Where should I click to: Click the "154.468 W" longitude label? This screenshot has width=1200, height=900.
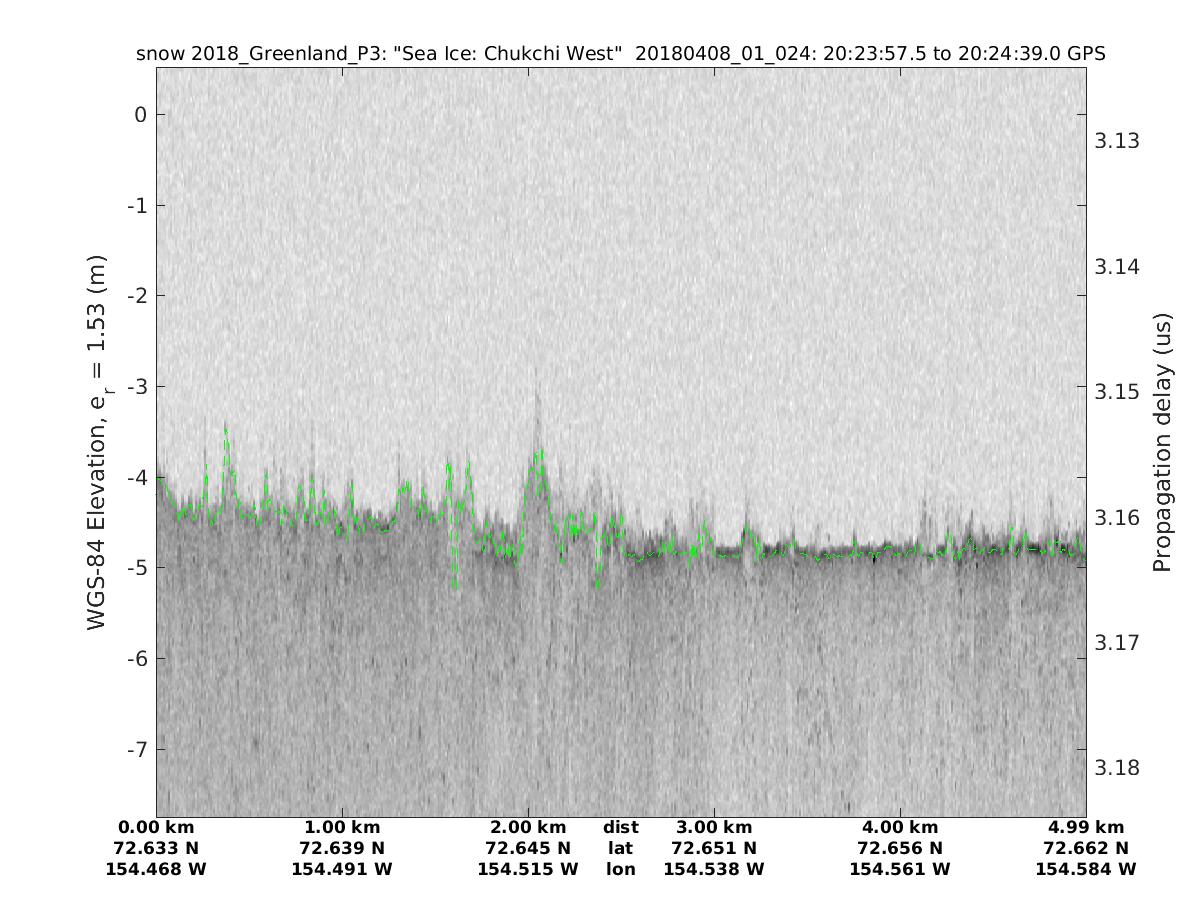coord(156,869)
